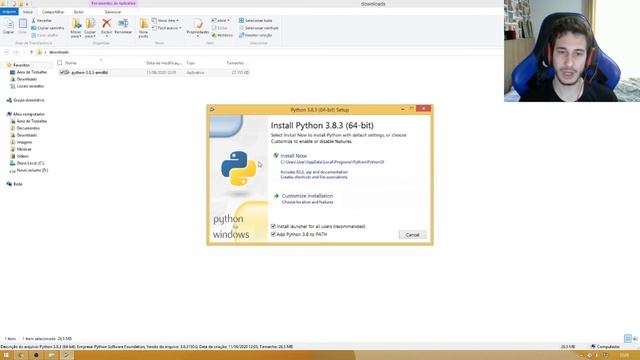This screenshot has width=640, height=360.
Task: Open Abrir dropdown in ribbon
Action: (220, 20)
